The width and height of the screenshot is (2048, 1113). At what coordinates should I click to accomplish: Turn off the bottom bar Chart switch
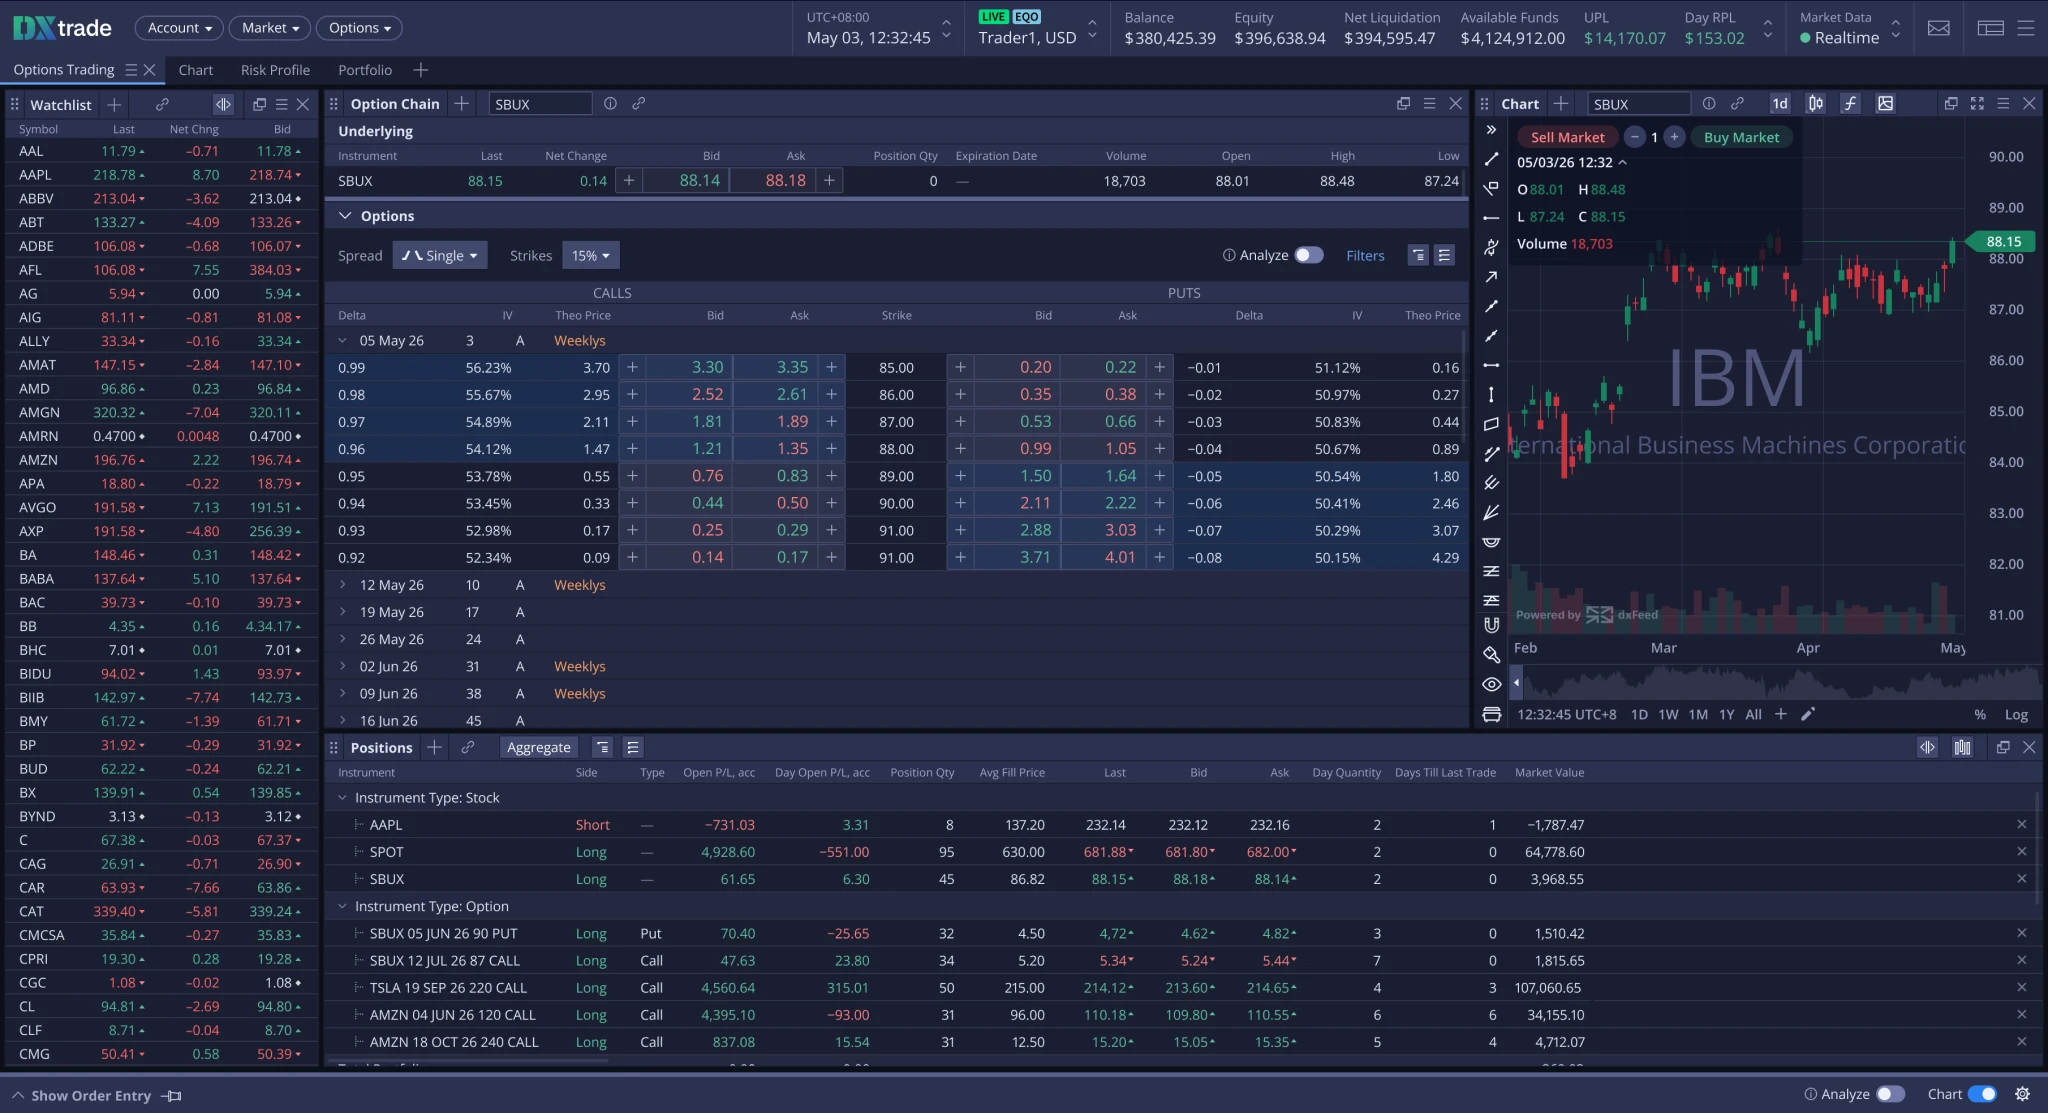(x=1982, y=1094)
